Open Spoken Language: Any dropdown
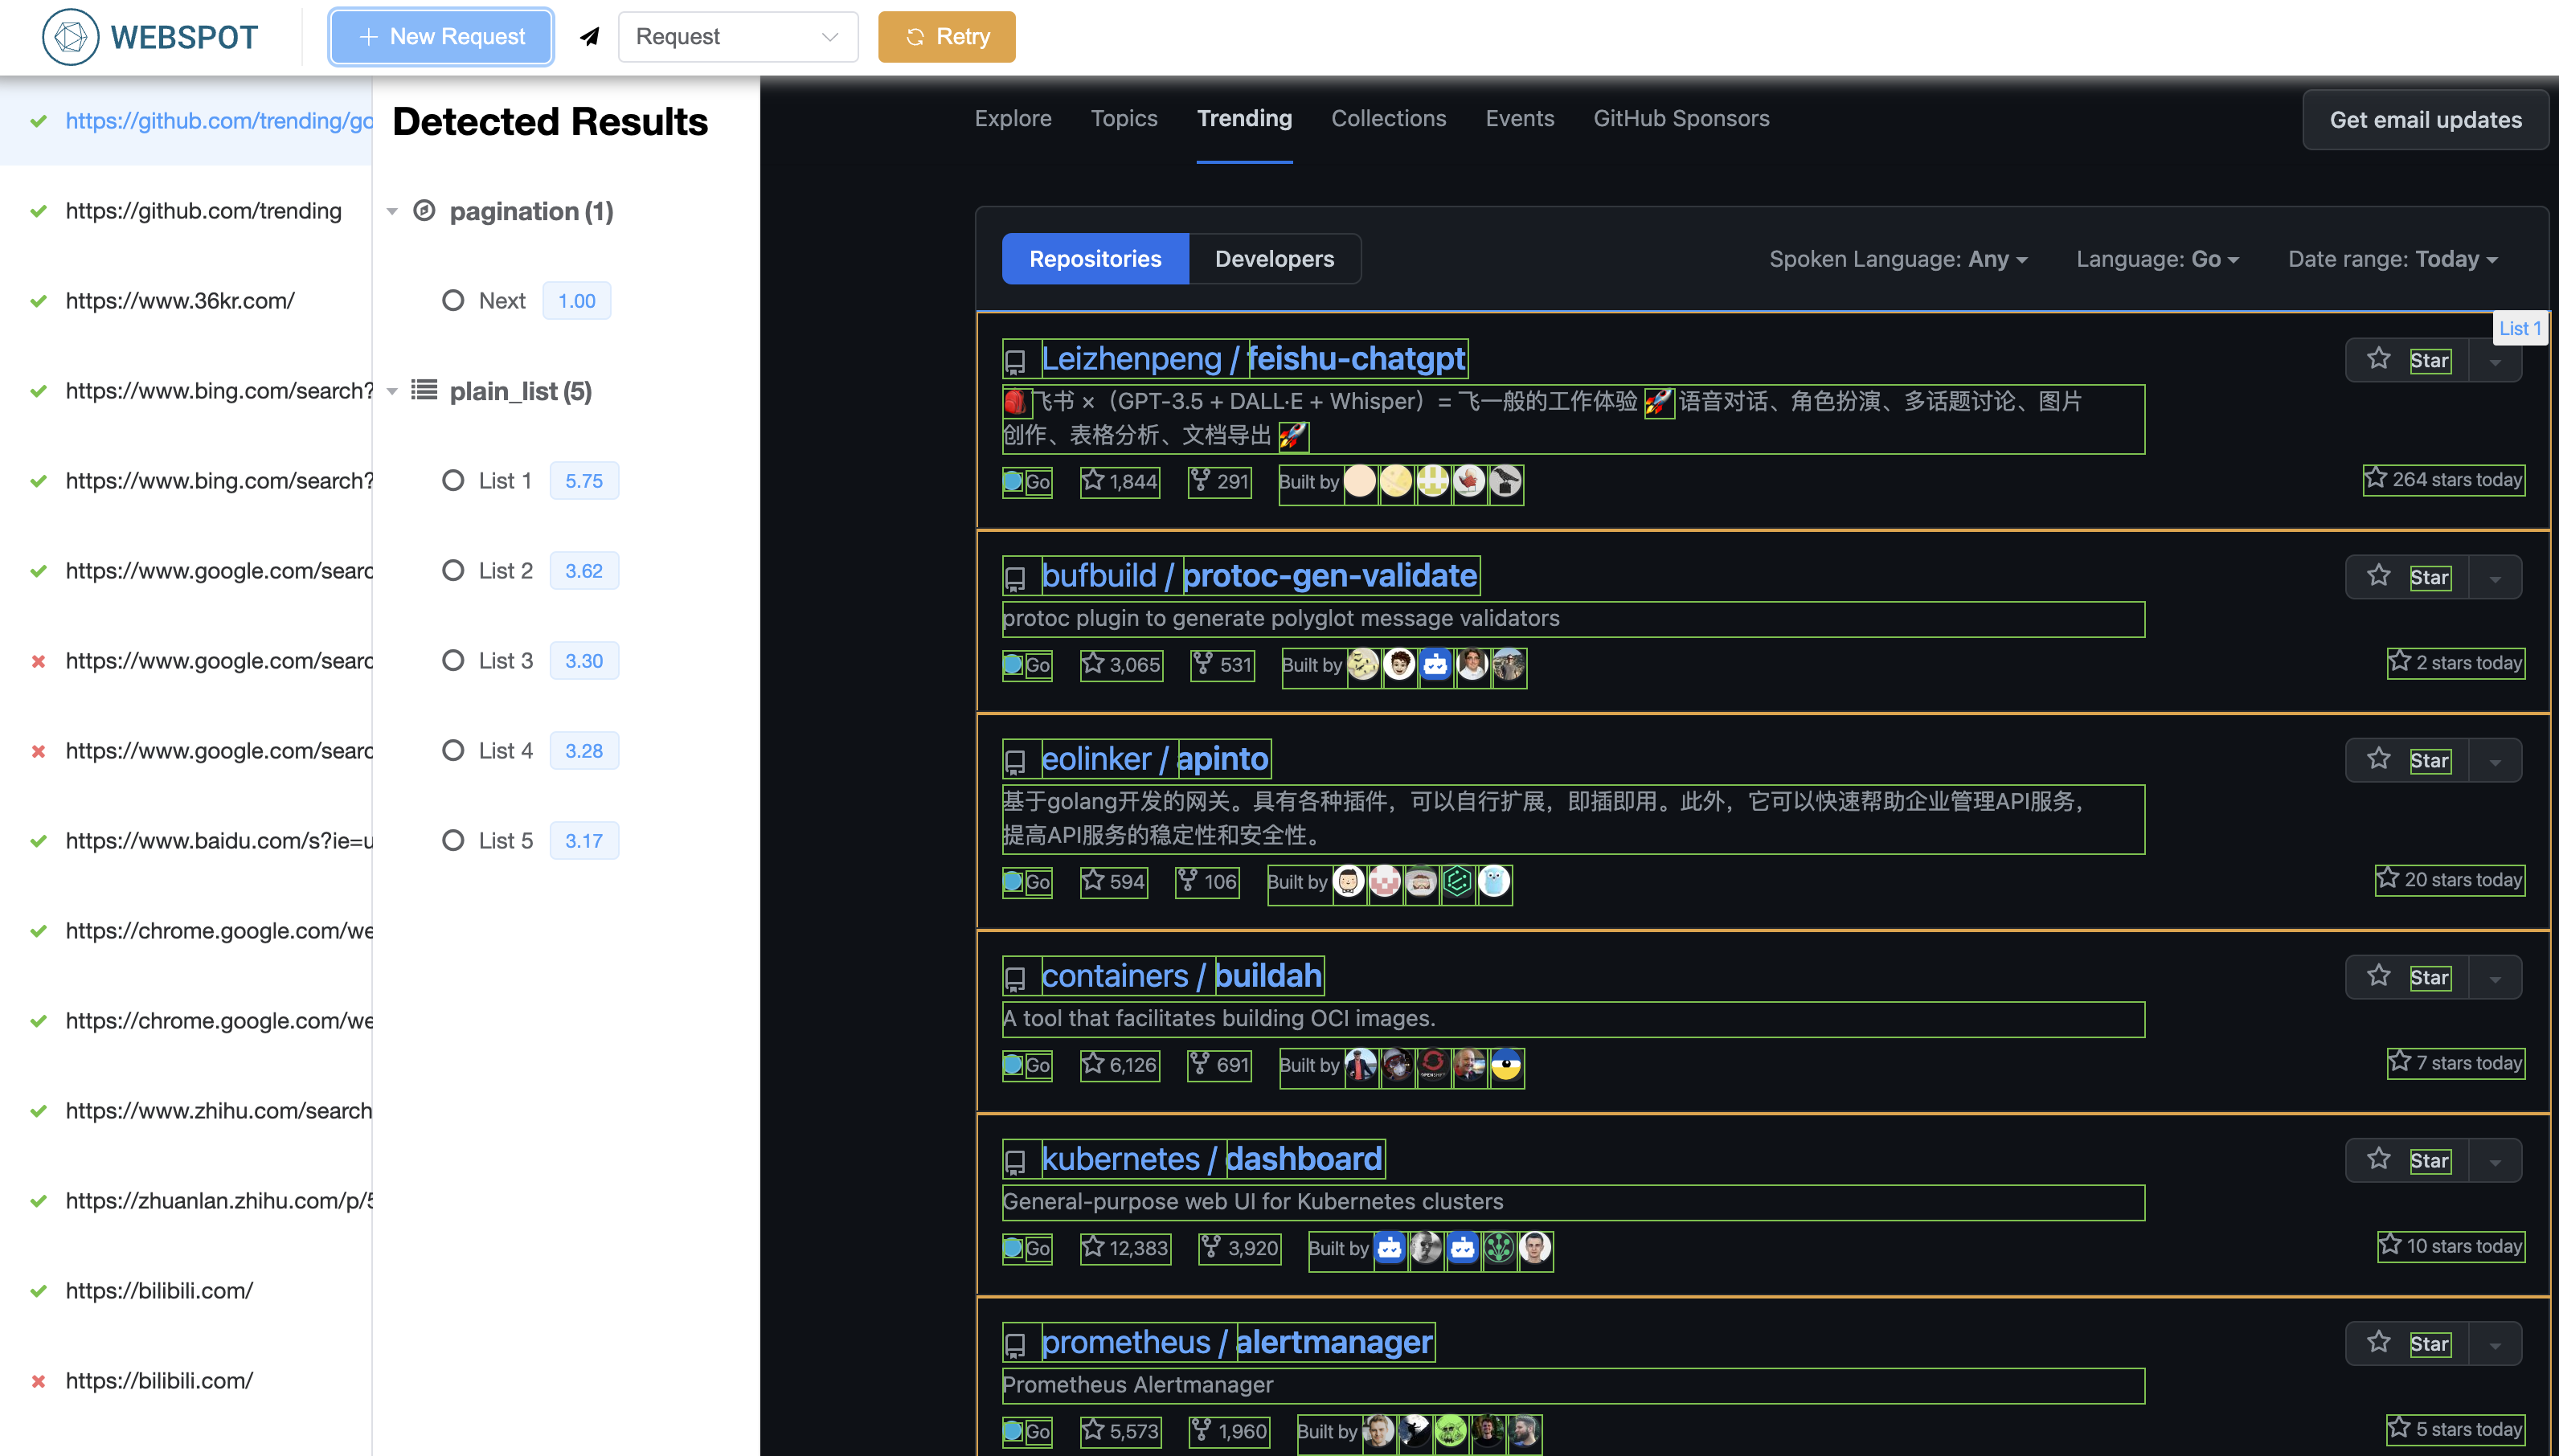This screenshot has width=2559, height=1456. coord(1898,259)
